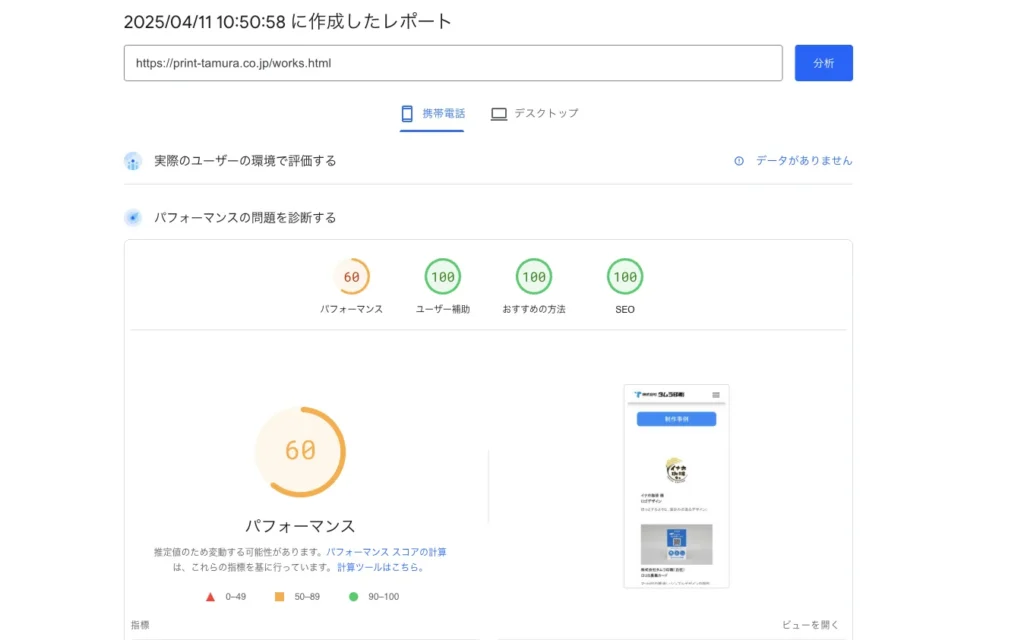Click the info icon beside データがありません

739,161
